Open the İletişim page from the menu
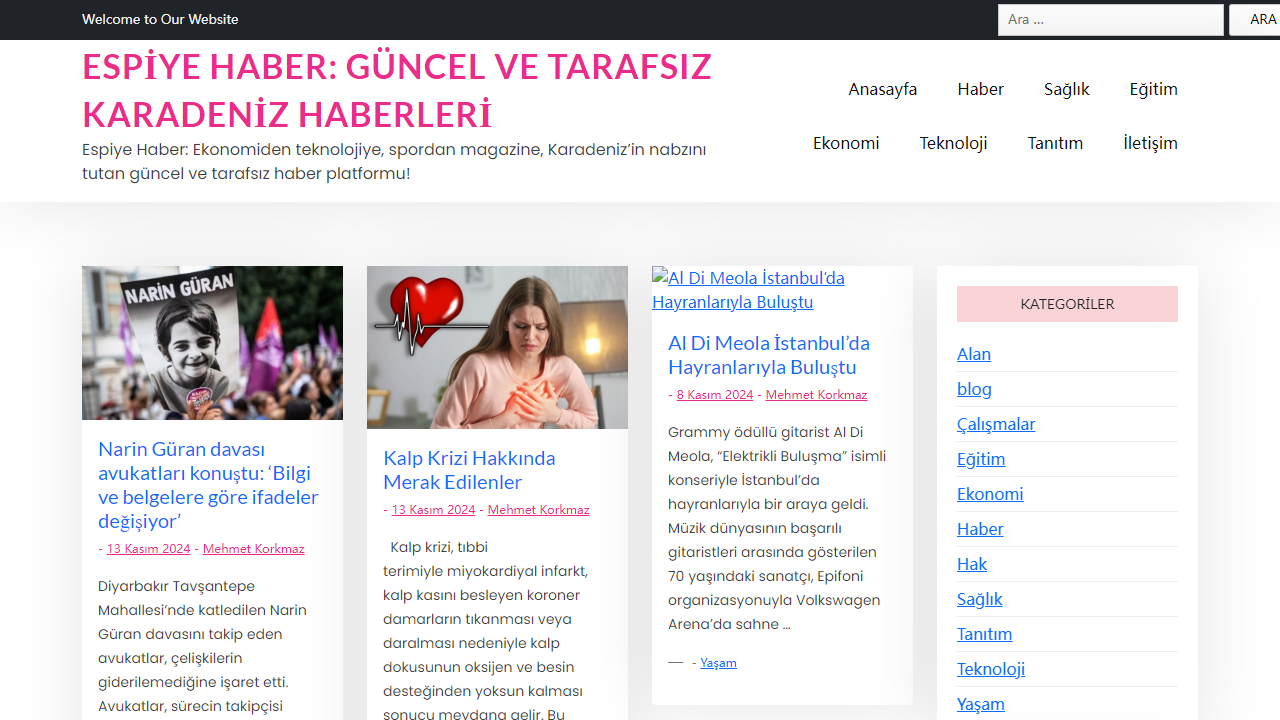 click(x=1150, y=143)
